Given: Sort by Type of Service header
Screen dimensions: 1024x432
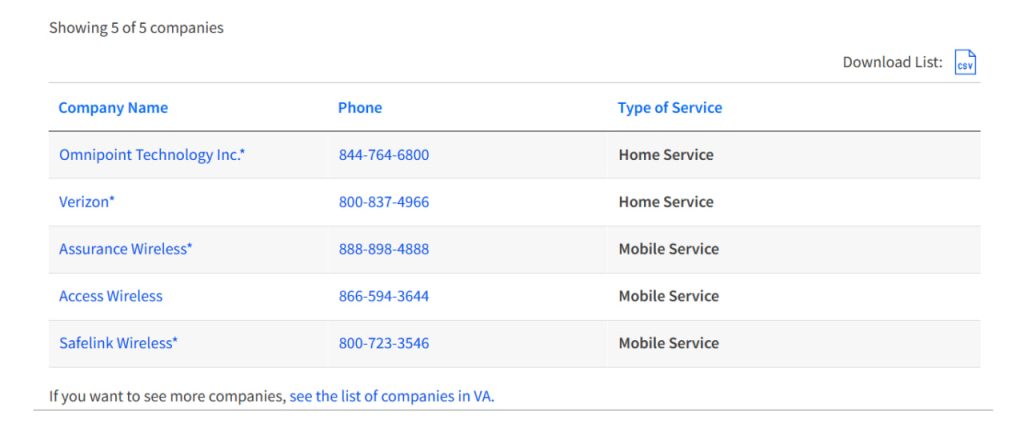Looking at the screenshot, I should tap(670, 108).
